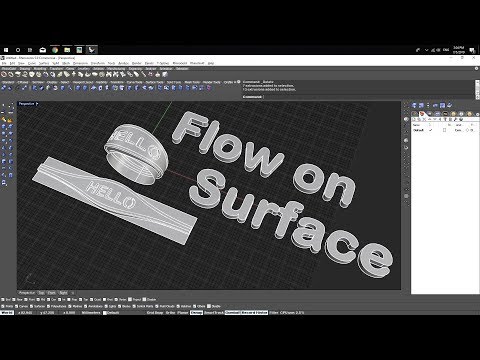Toggle Ortho mode in the status bar
Viewport: 480px width, 360px height.
coord(170,313)
